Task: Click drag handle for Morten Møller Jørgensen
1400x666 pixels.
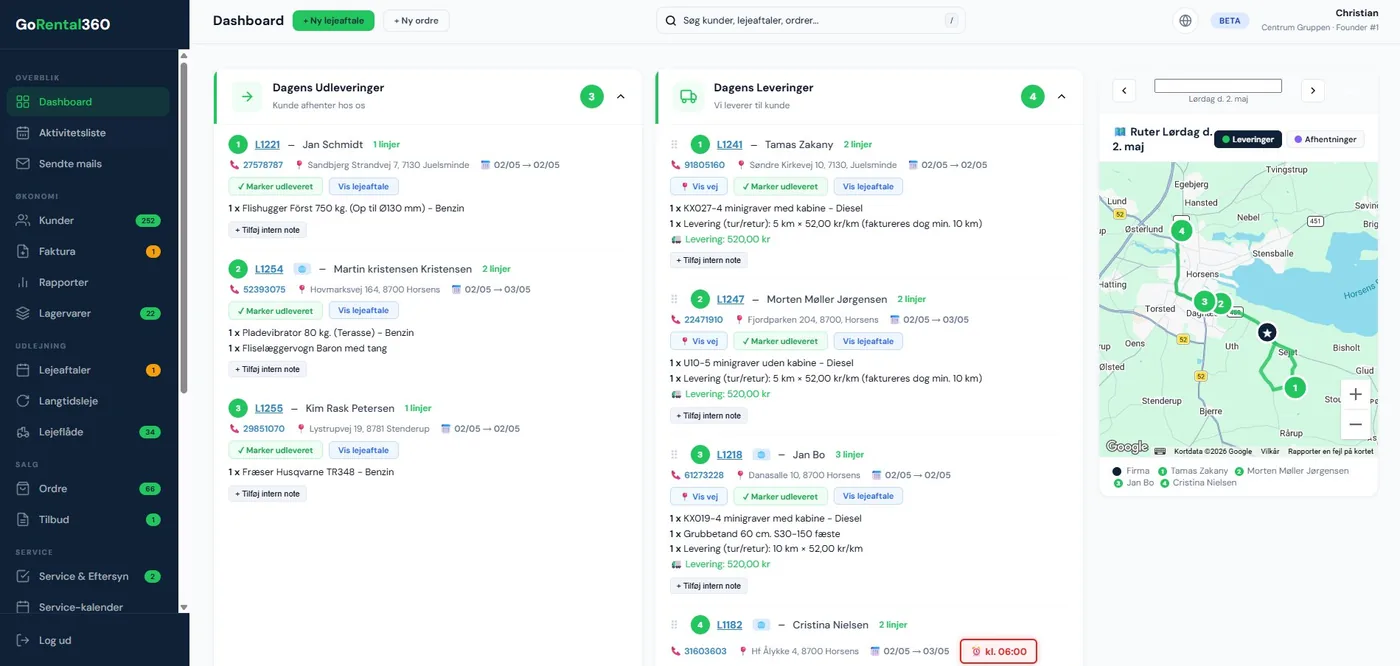Action: point(674,299)
